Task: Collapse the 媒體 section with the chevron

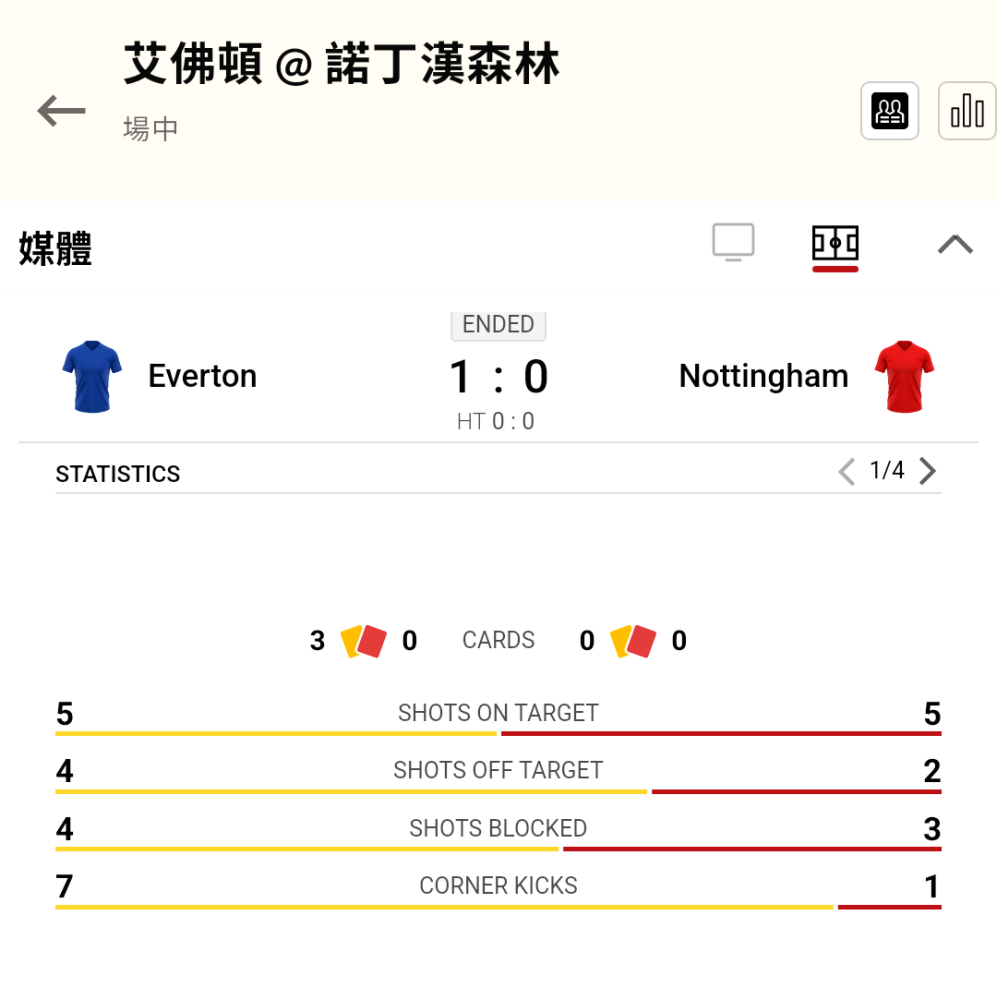Action: tap(955, 244)
